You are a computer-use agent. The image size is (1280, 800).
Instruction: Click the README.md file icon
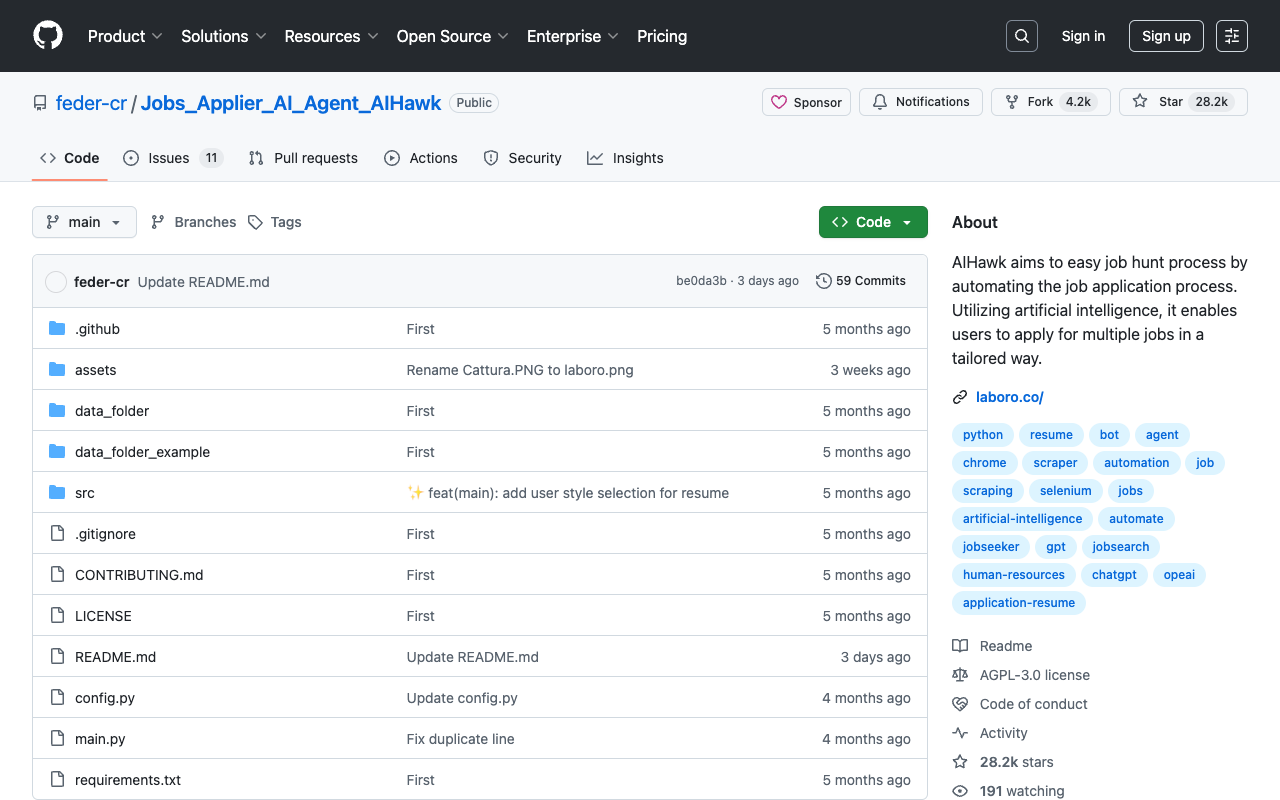(57, 657)
